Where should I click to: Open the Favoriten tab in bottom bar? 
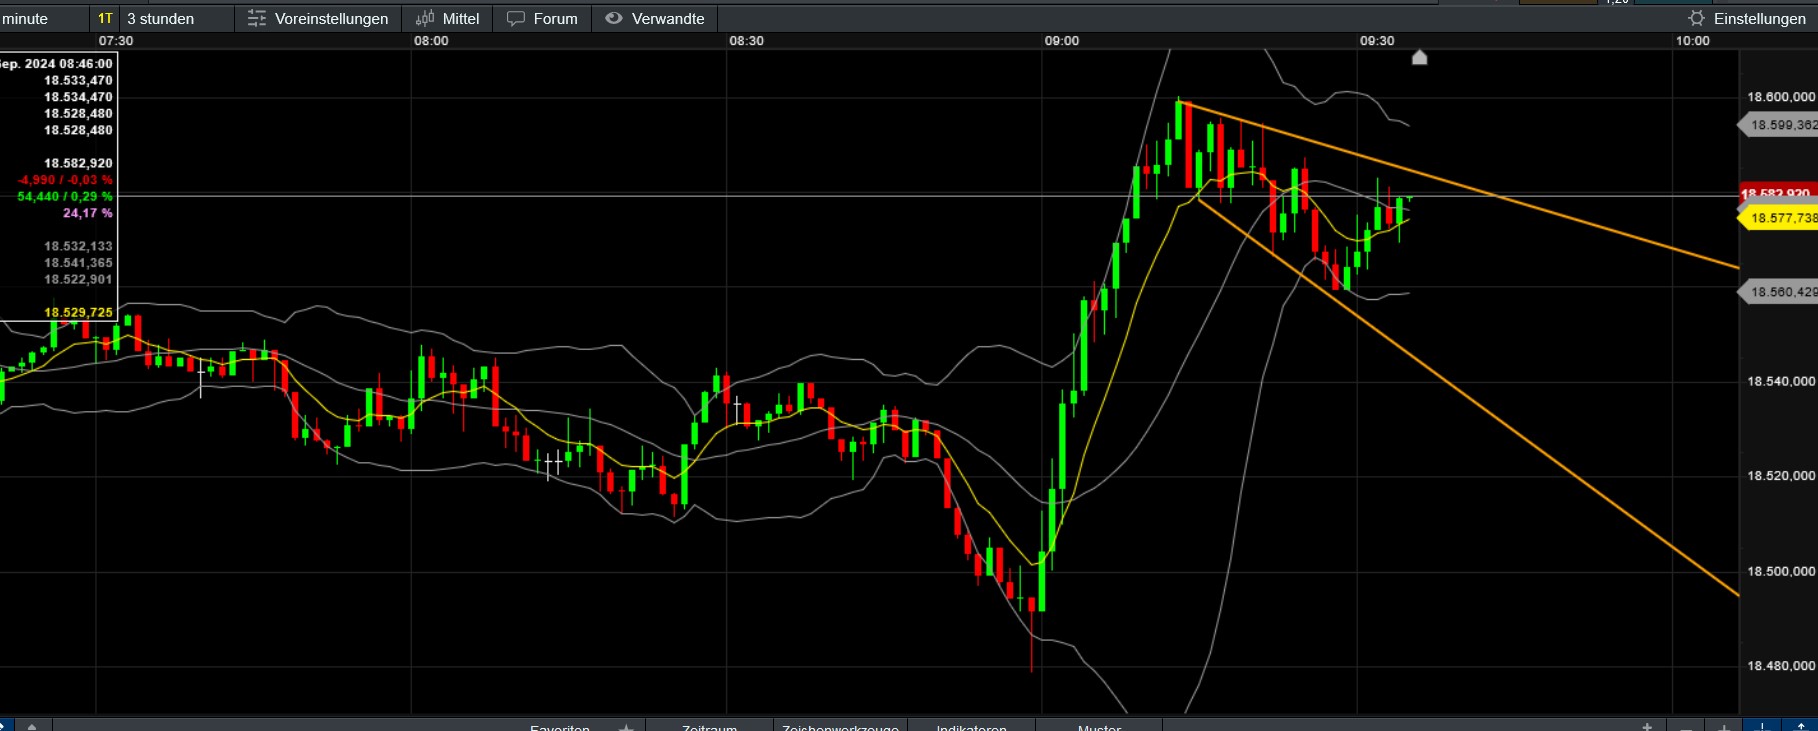pos(560,727)
